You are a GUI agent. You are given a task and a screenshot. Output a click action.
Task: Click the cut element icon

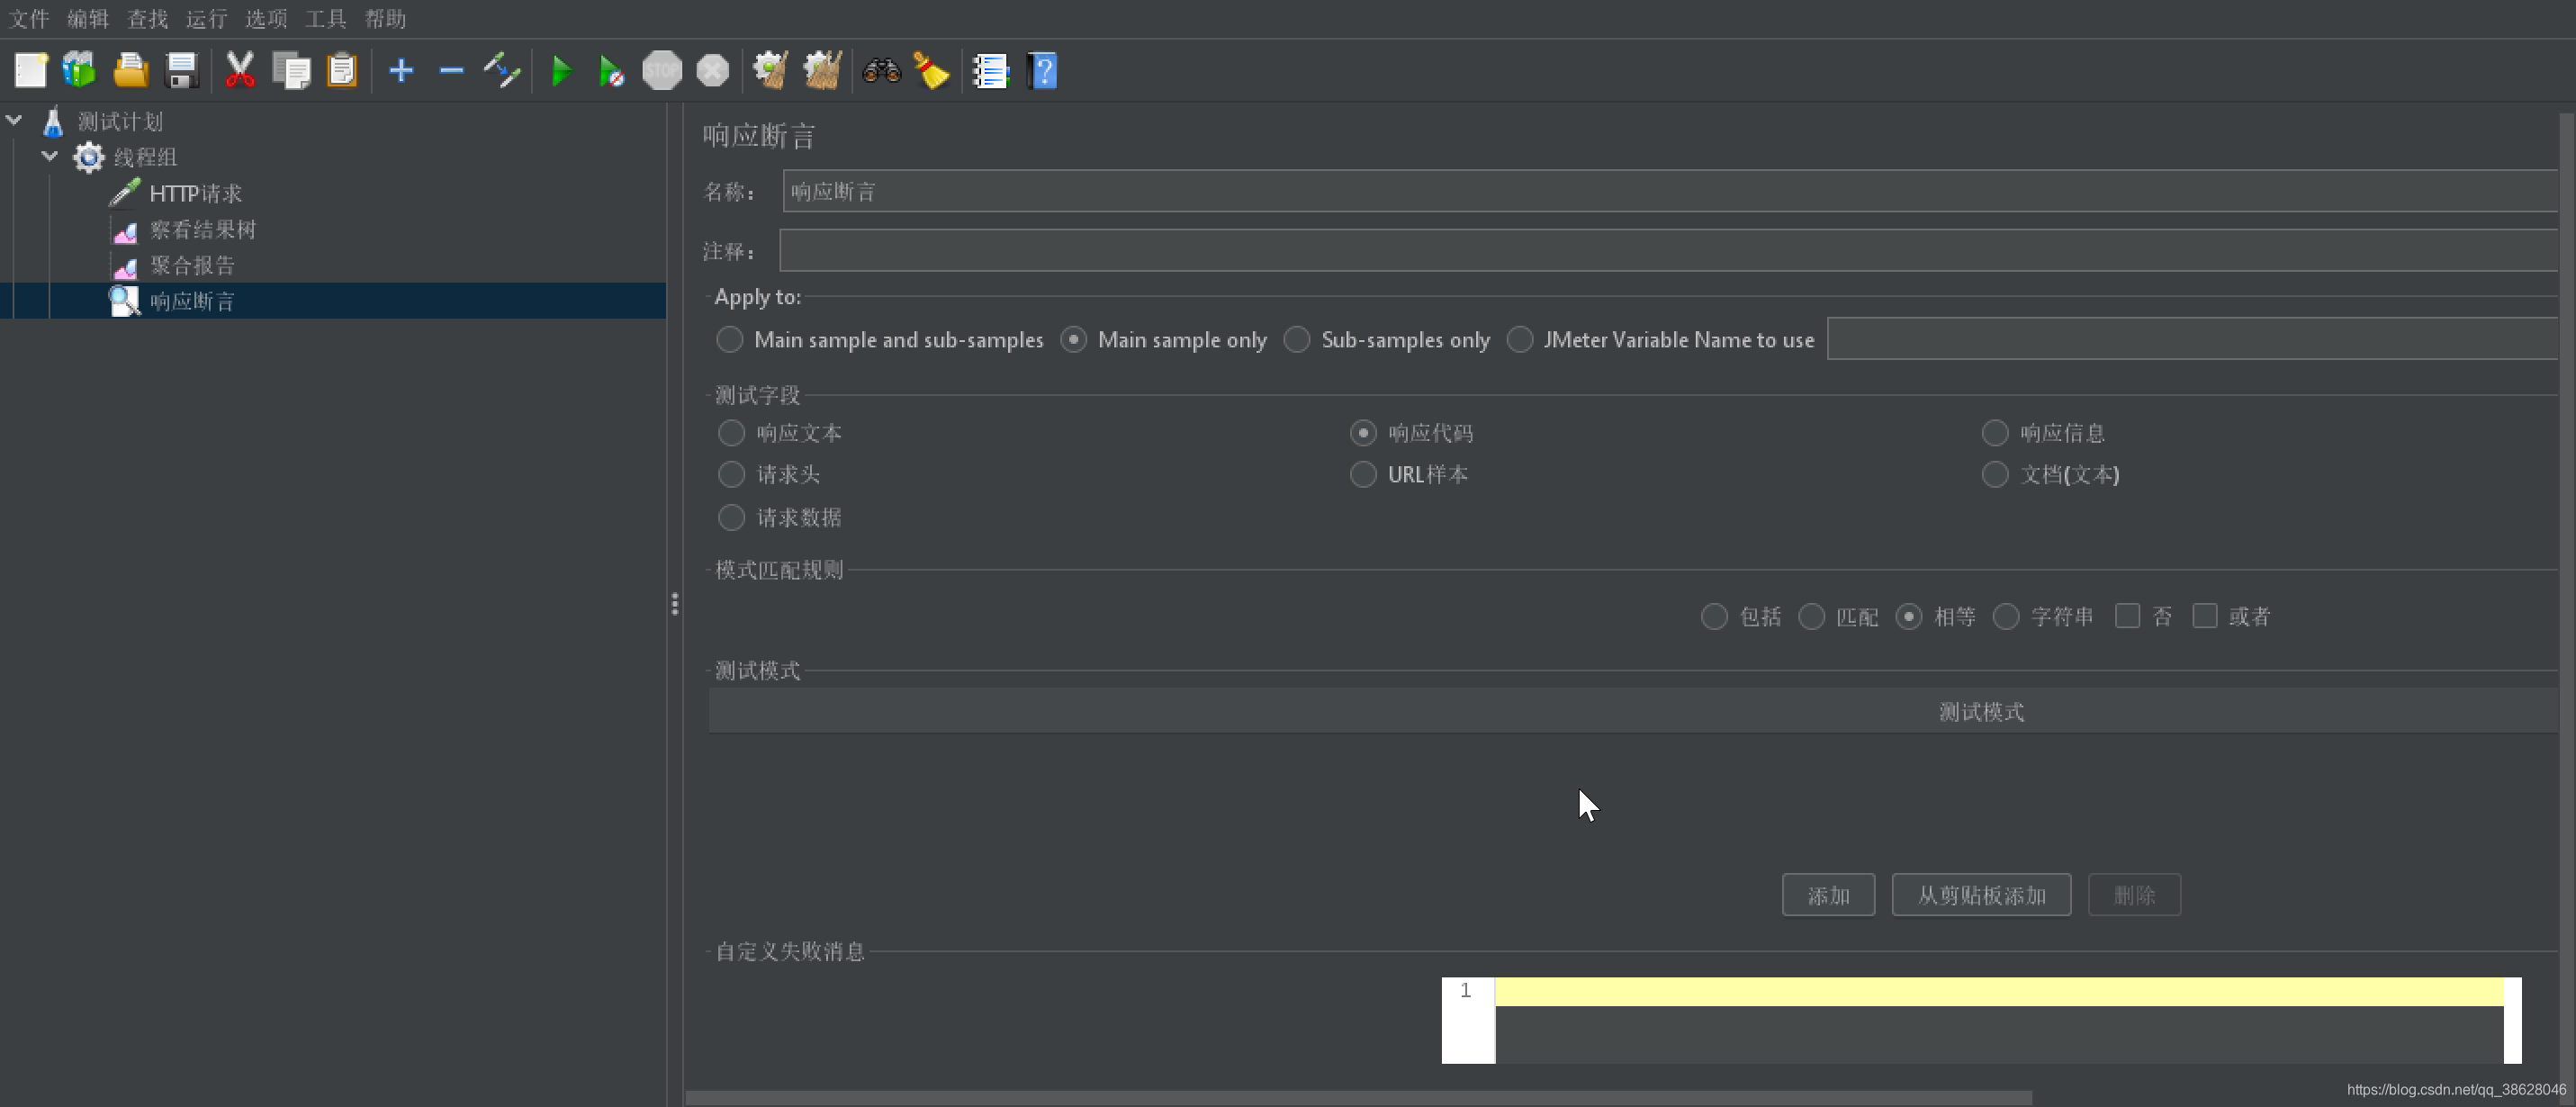(239, 69)
